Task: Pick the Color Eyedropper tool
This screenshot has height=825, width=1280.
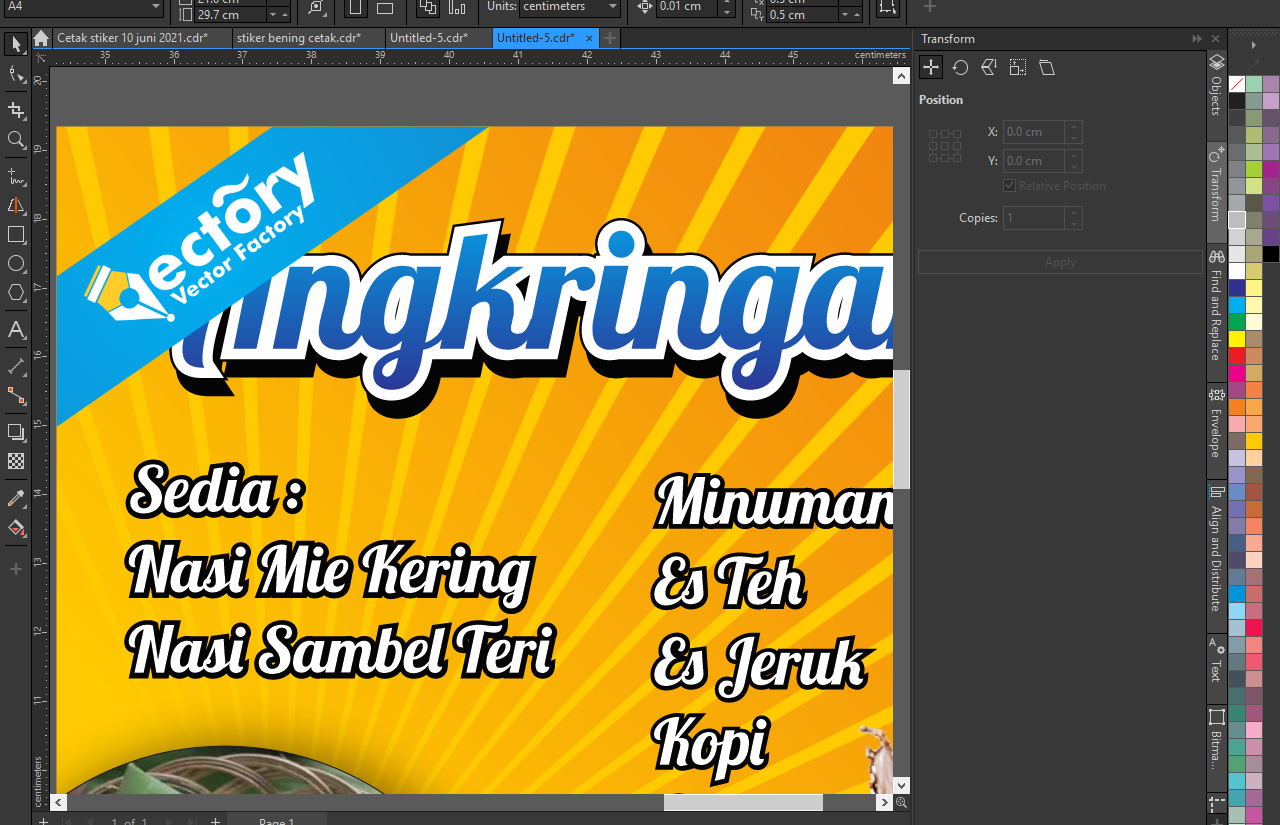Action: [16, 498]
